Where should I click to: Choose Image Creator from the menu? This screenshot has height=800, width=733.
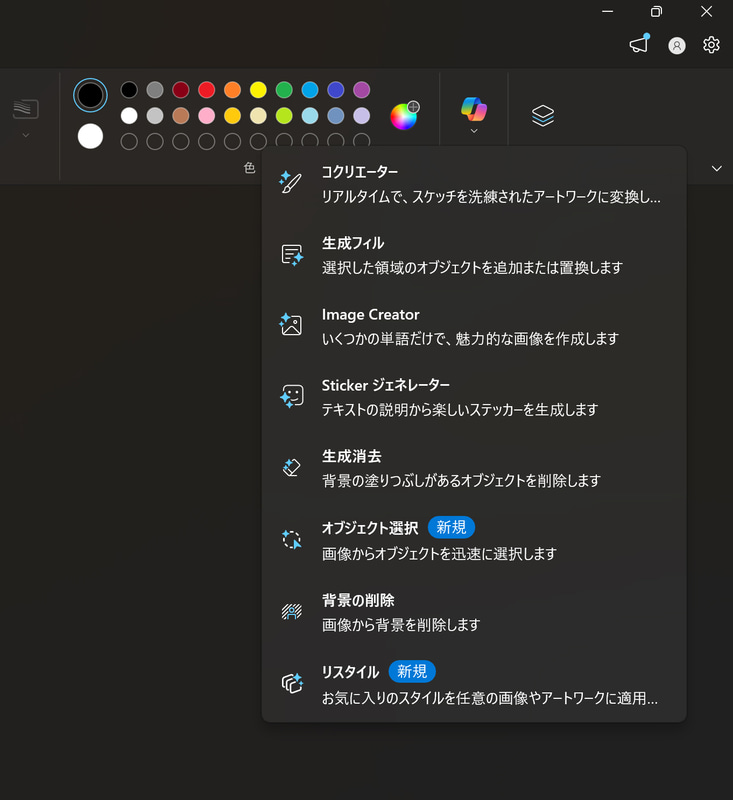(474, 326)
